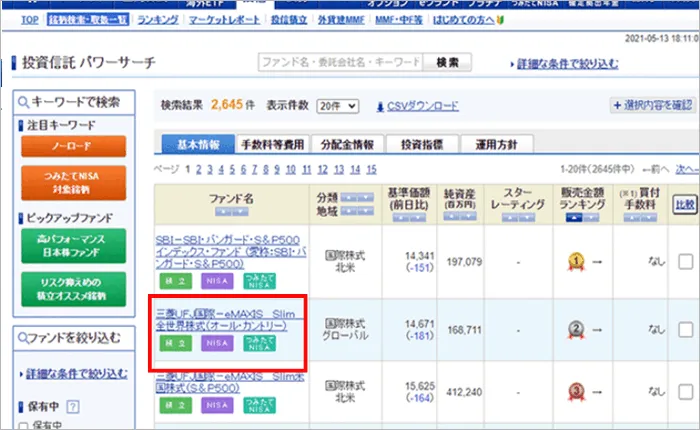Sort 地域 ascending using its up arrow
The width and height of the screenshot is (700, 430).
349,211
